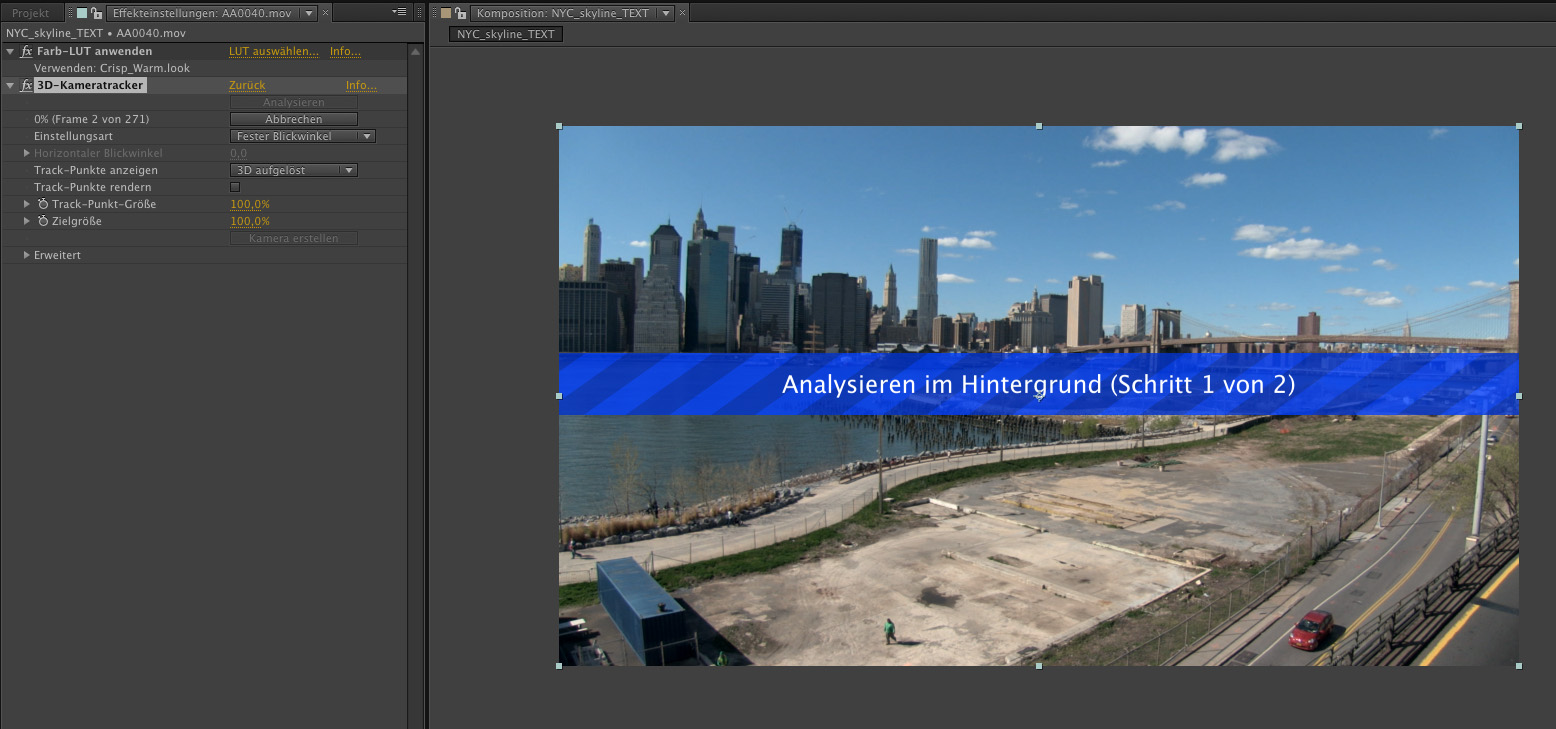Toggle the lock icon in the Effekteinstellungen panel

point(96,13)
